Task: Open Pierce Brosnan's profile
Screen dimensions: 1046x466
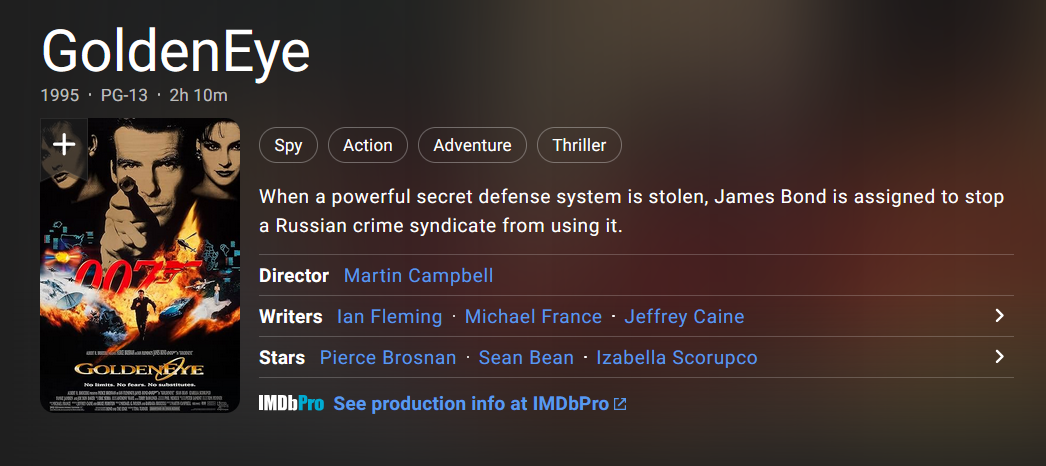Action: coord(388,358)
